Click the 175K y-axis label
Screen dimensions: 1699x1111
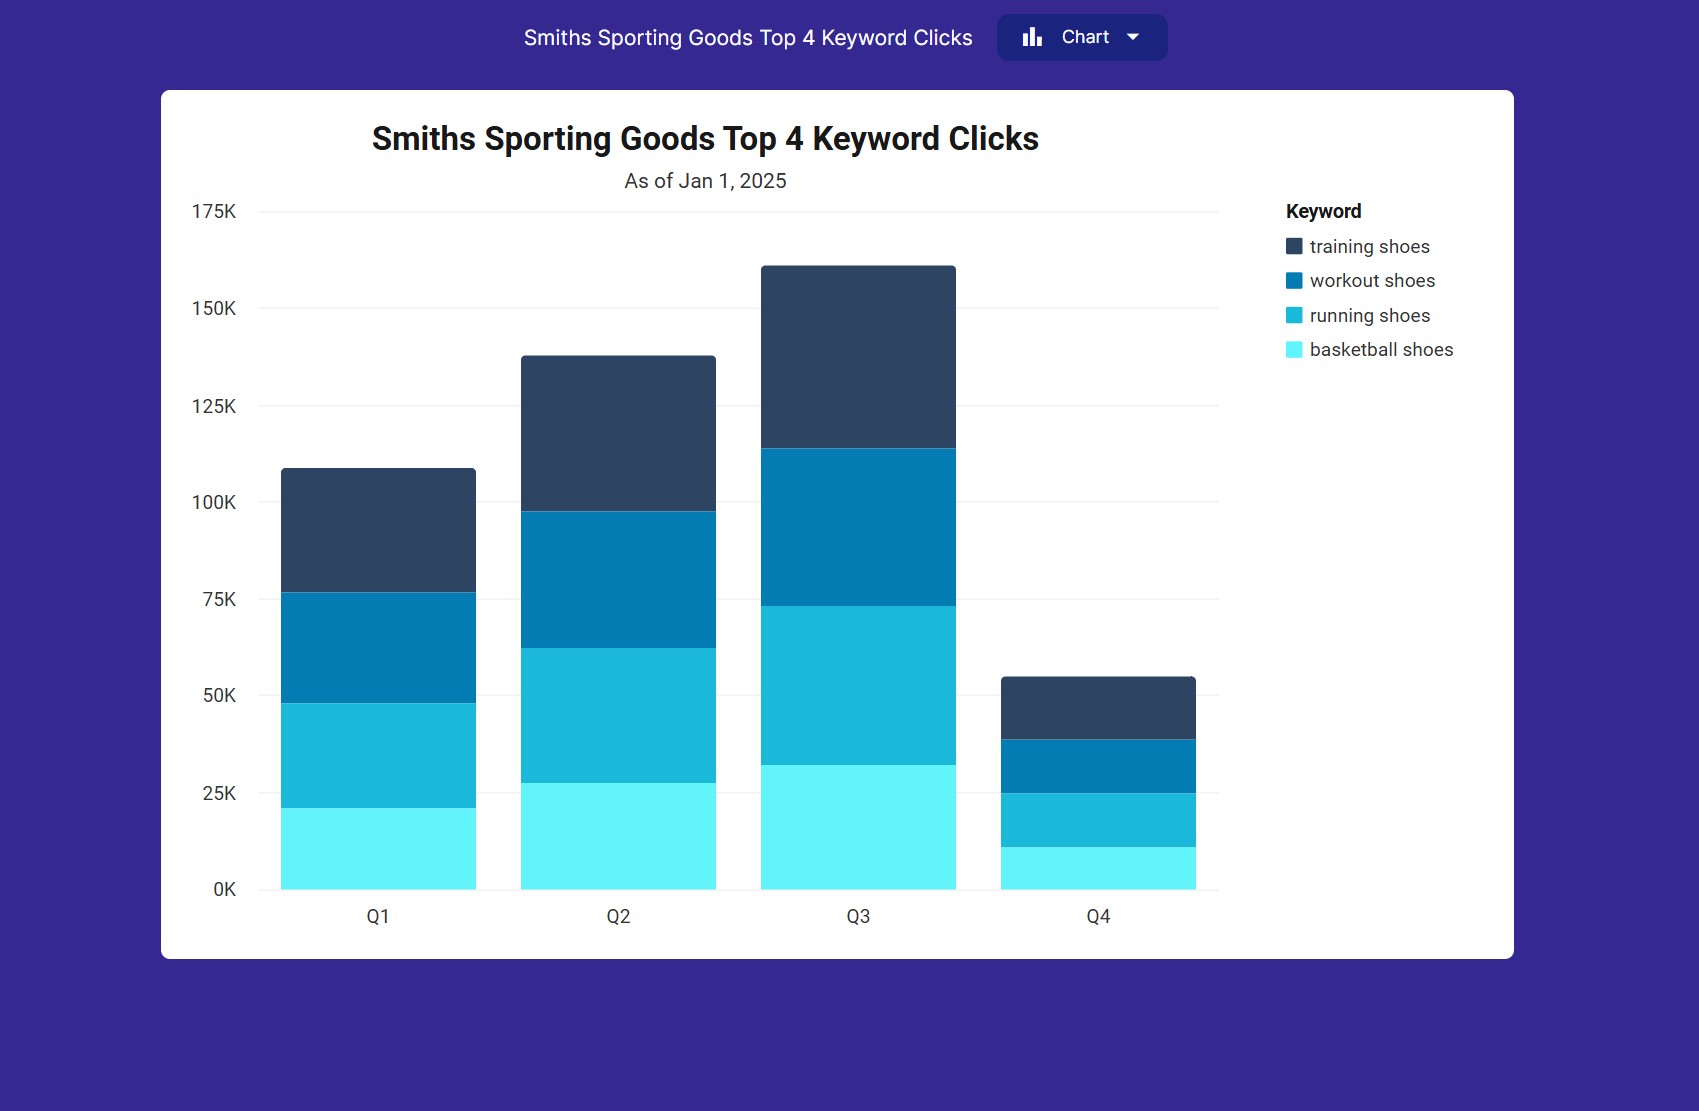[x=214, y=212]
